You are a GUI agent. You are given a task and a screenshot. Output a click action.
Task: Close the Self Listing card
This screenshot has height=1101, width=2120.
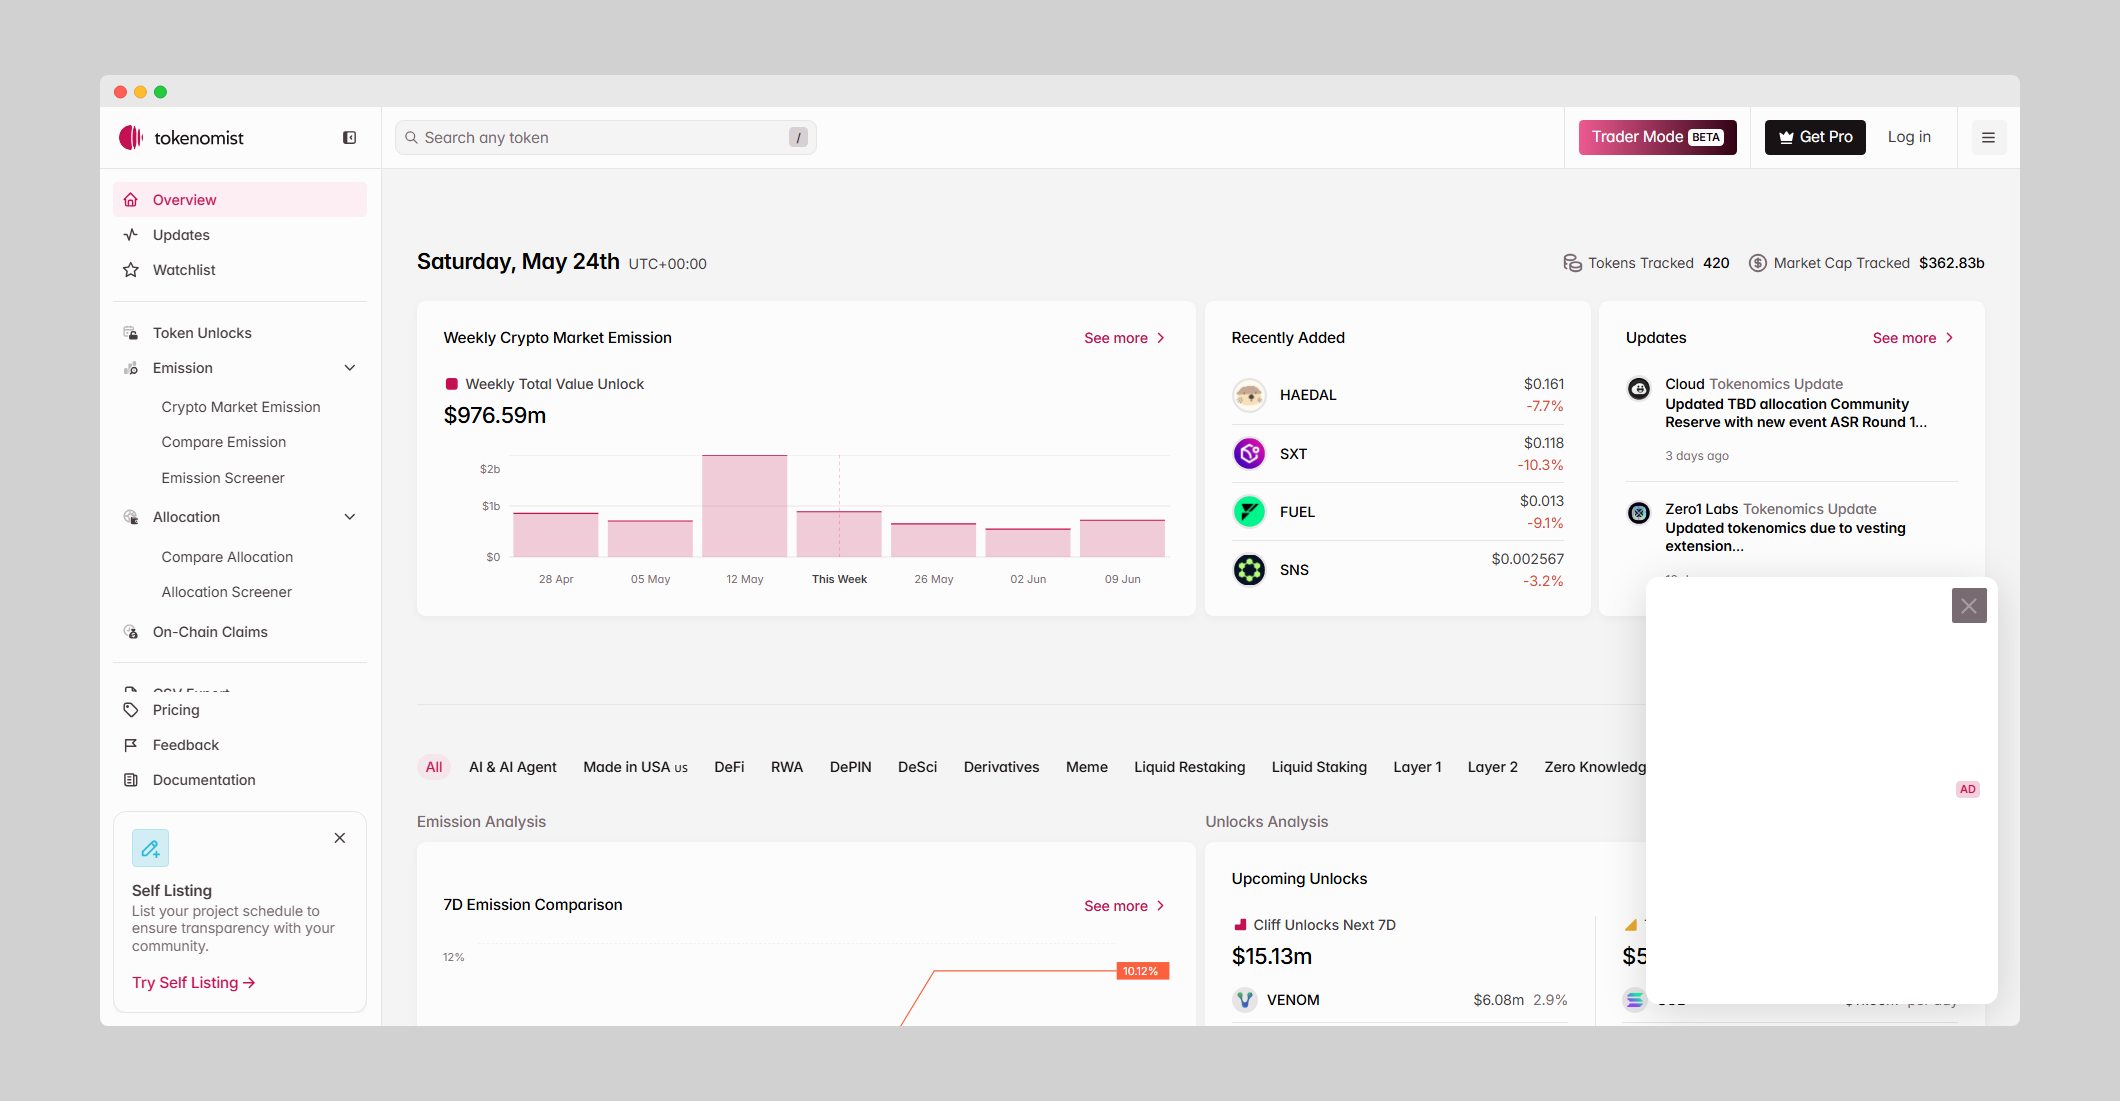[340, 838]
